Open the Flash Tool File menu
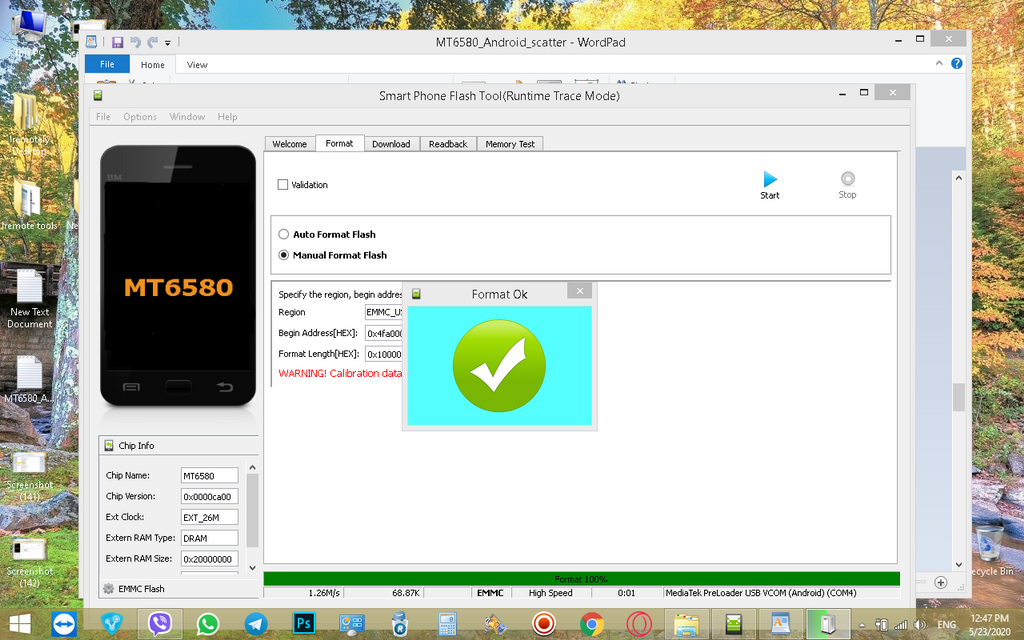This screenshot has height=640, width=1024. pyautogui.click(x=103, y=117)
